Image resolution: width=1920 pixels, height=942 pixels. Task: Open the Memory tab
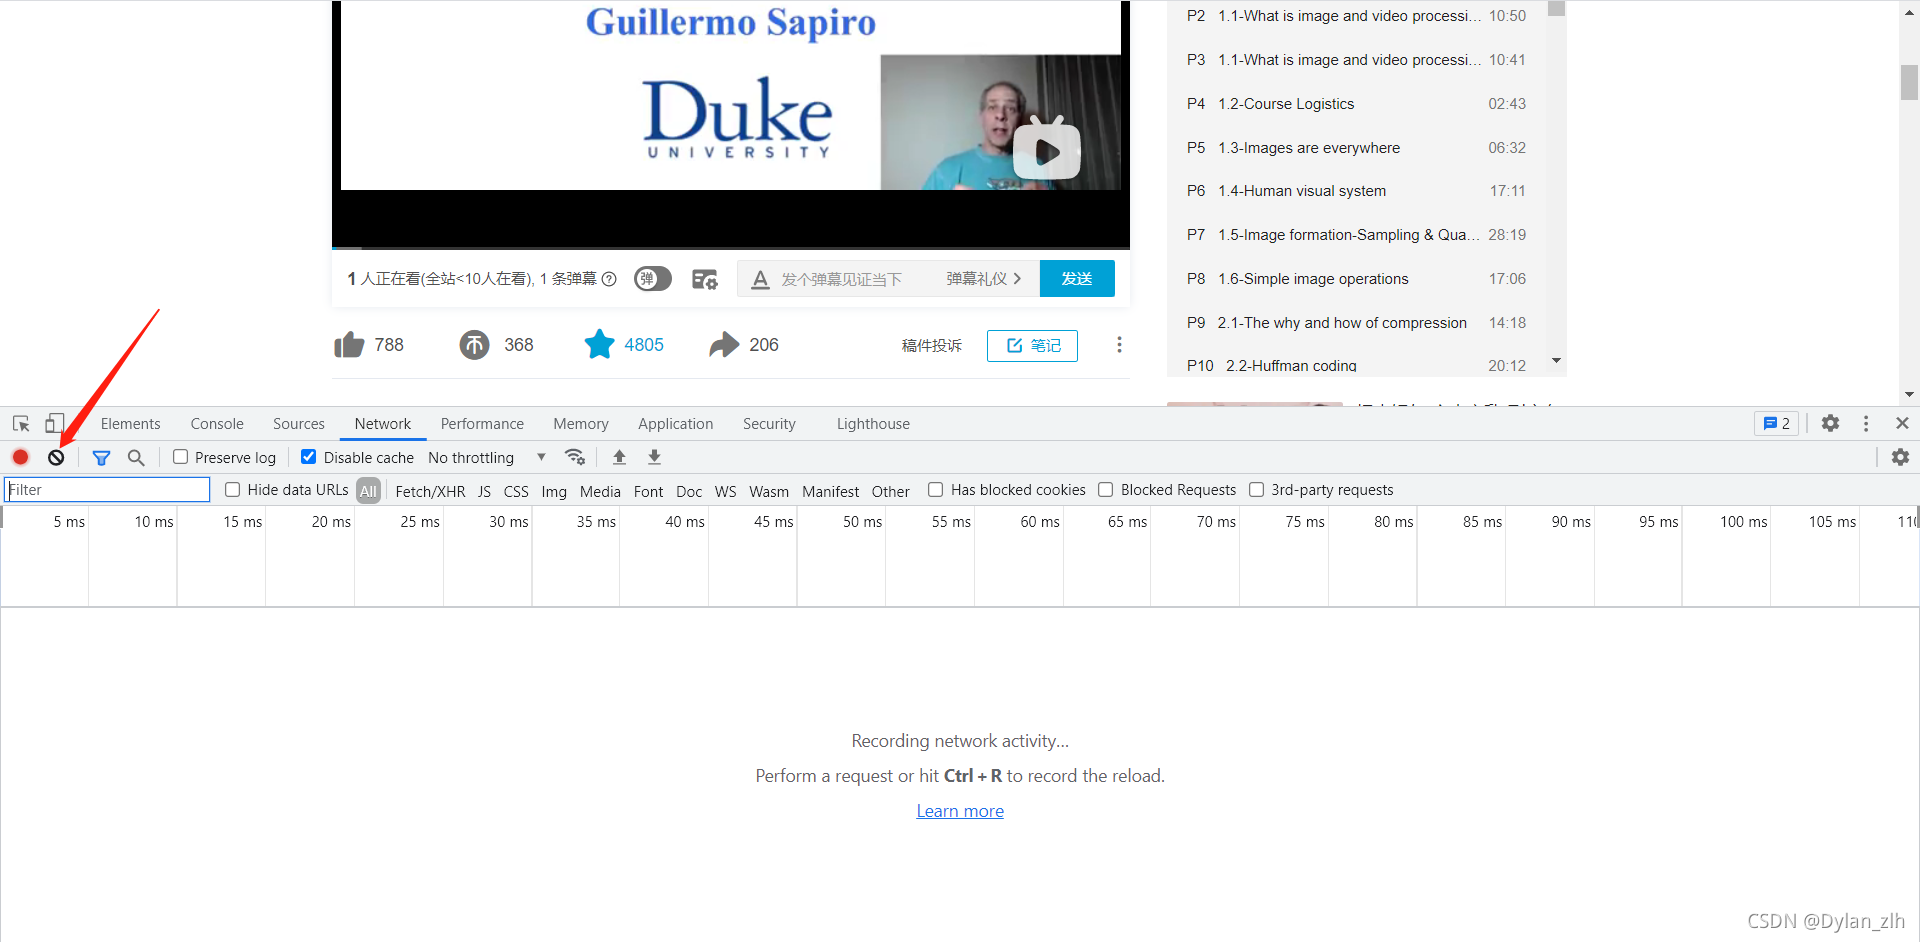(x=581, y=423)
